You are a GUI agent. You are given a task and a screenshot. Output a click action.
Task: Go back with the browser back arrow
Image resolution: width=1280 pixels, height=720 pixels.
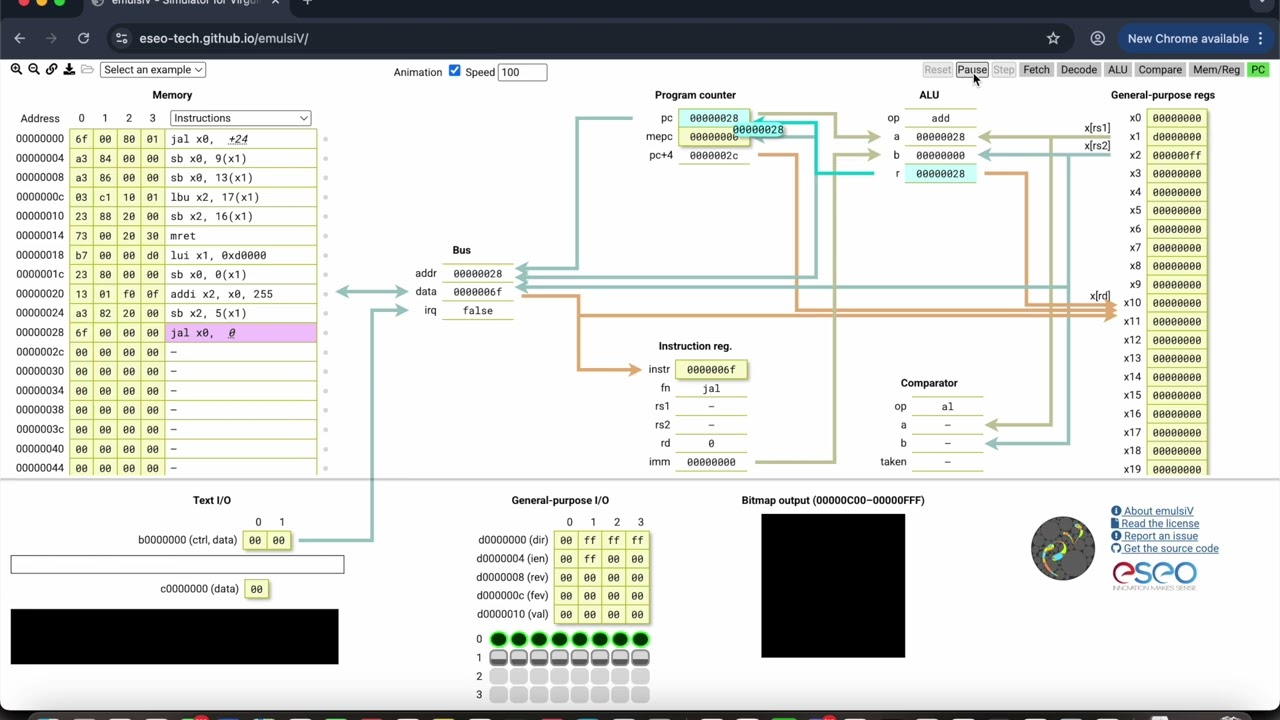(x=20, y=38)
